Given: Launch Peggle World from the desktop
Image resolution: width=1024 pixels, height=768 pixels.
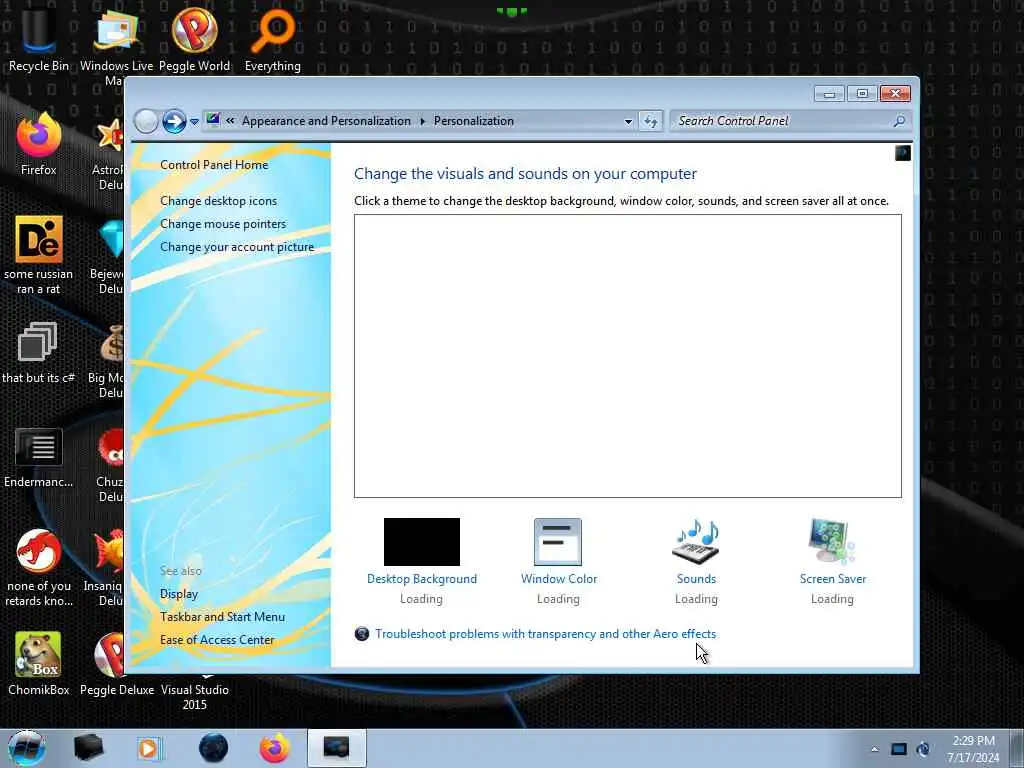Looking at the screenshot, I should tap(194, 38).
